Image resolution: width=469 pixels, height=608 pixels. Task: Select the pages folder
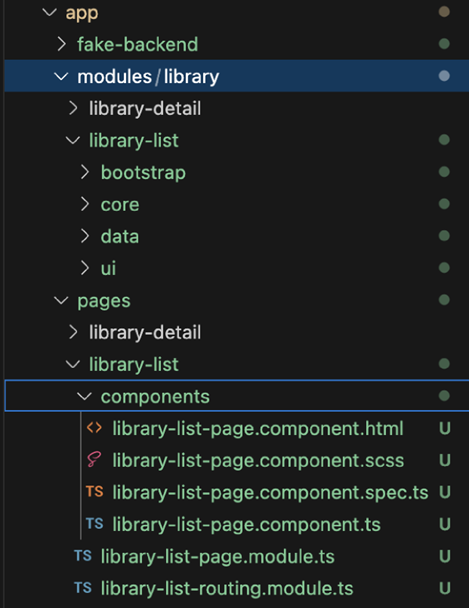[104, 302]
